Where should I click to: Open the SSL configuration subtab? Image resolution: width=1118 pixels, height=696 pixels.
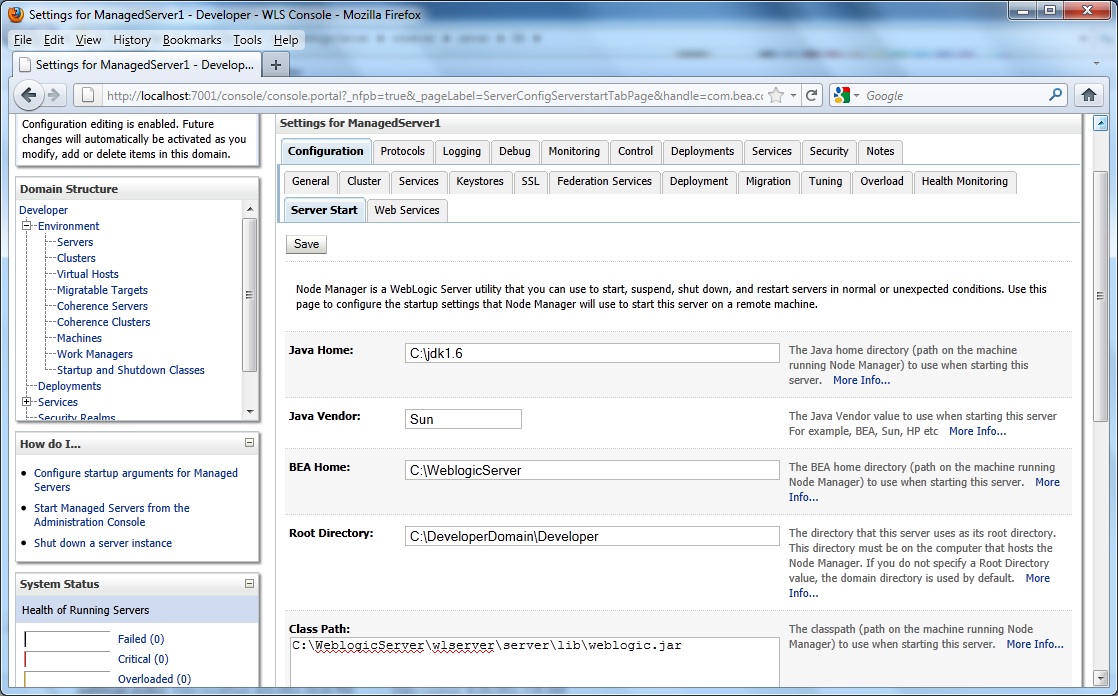(x=529, y=182)
